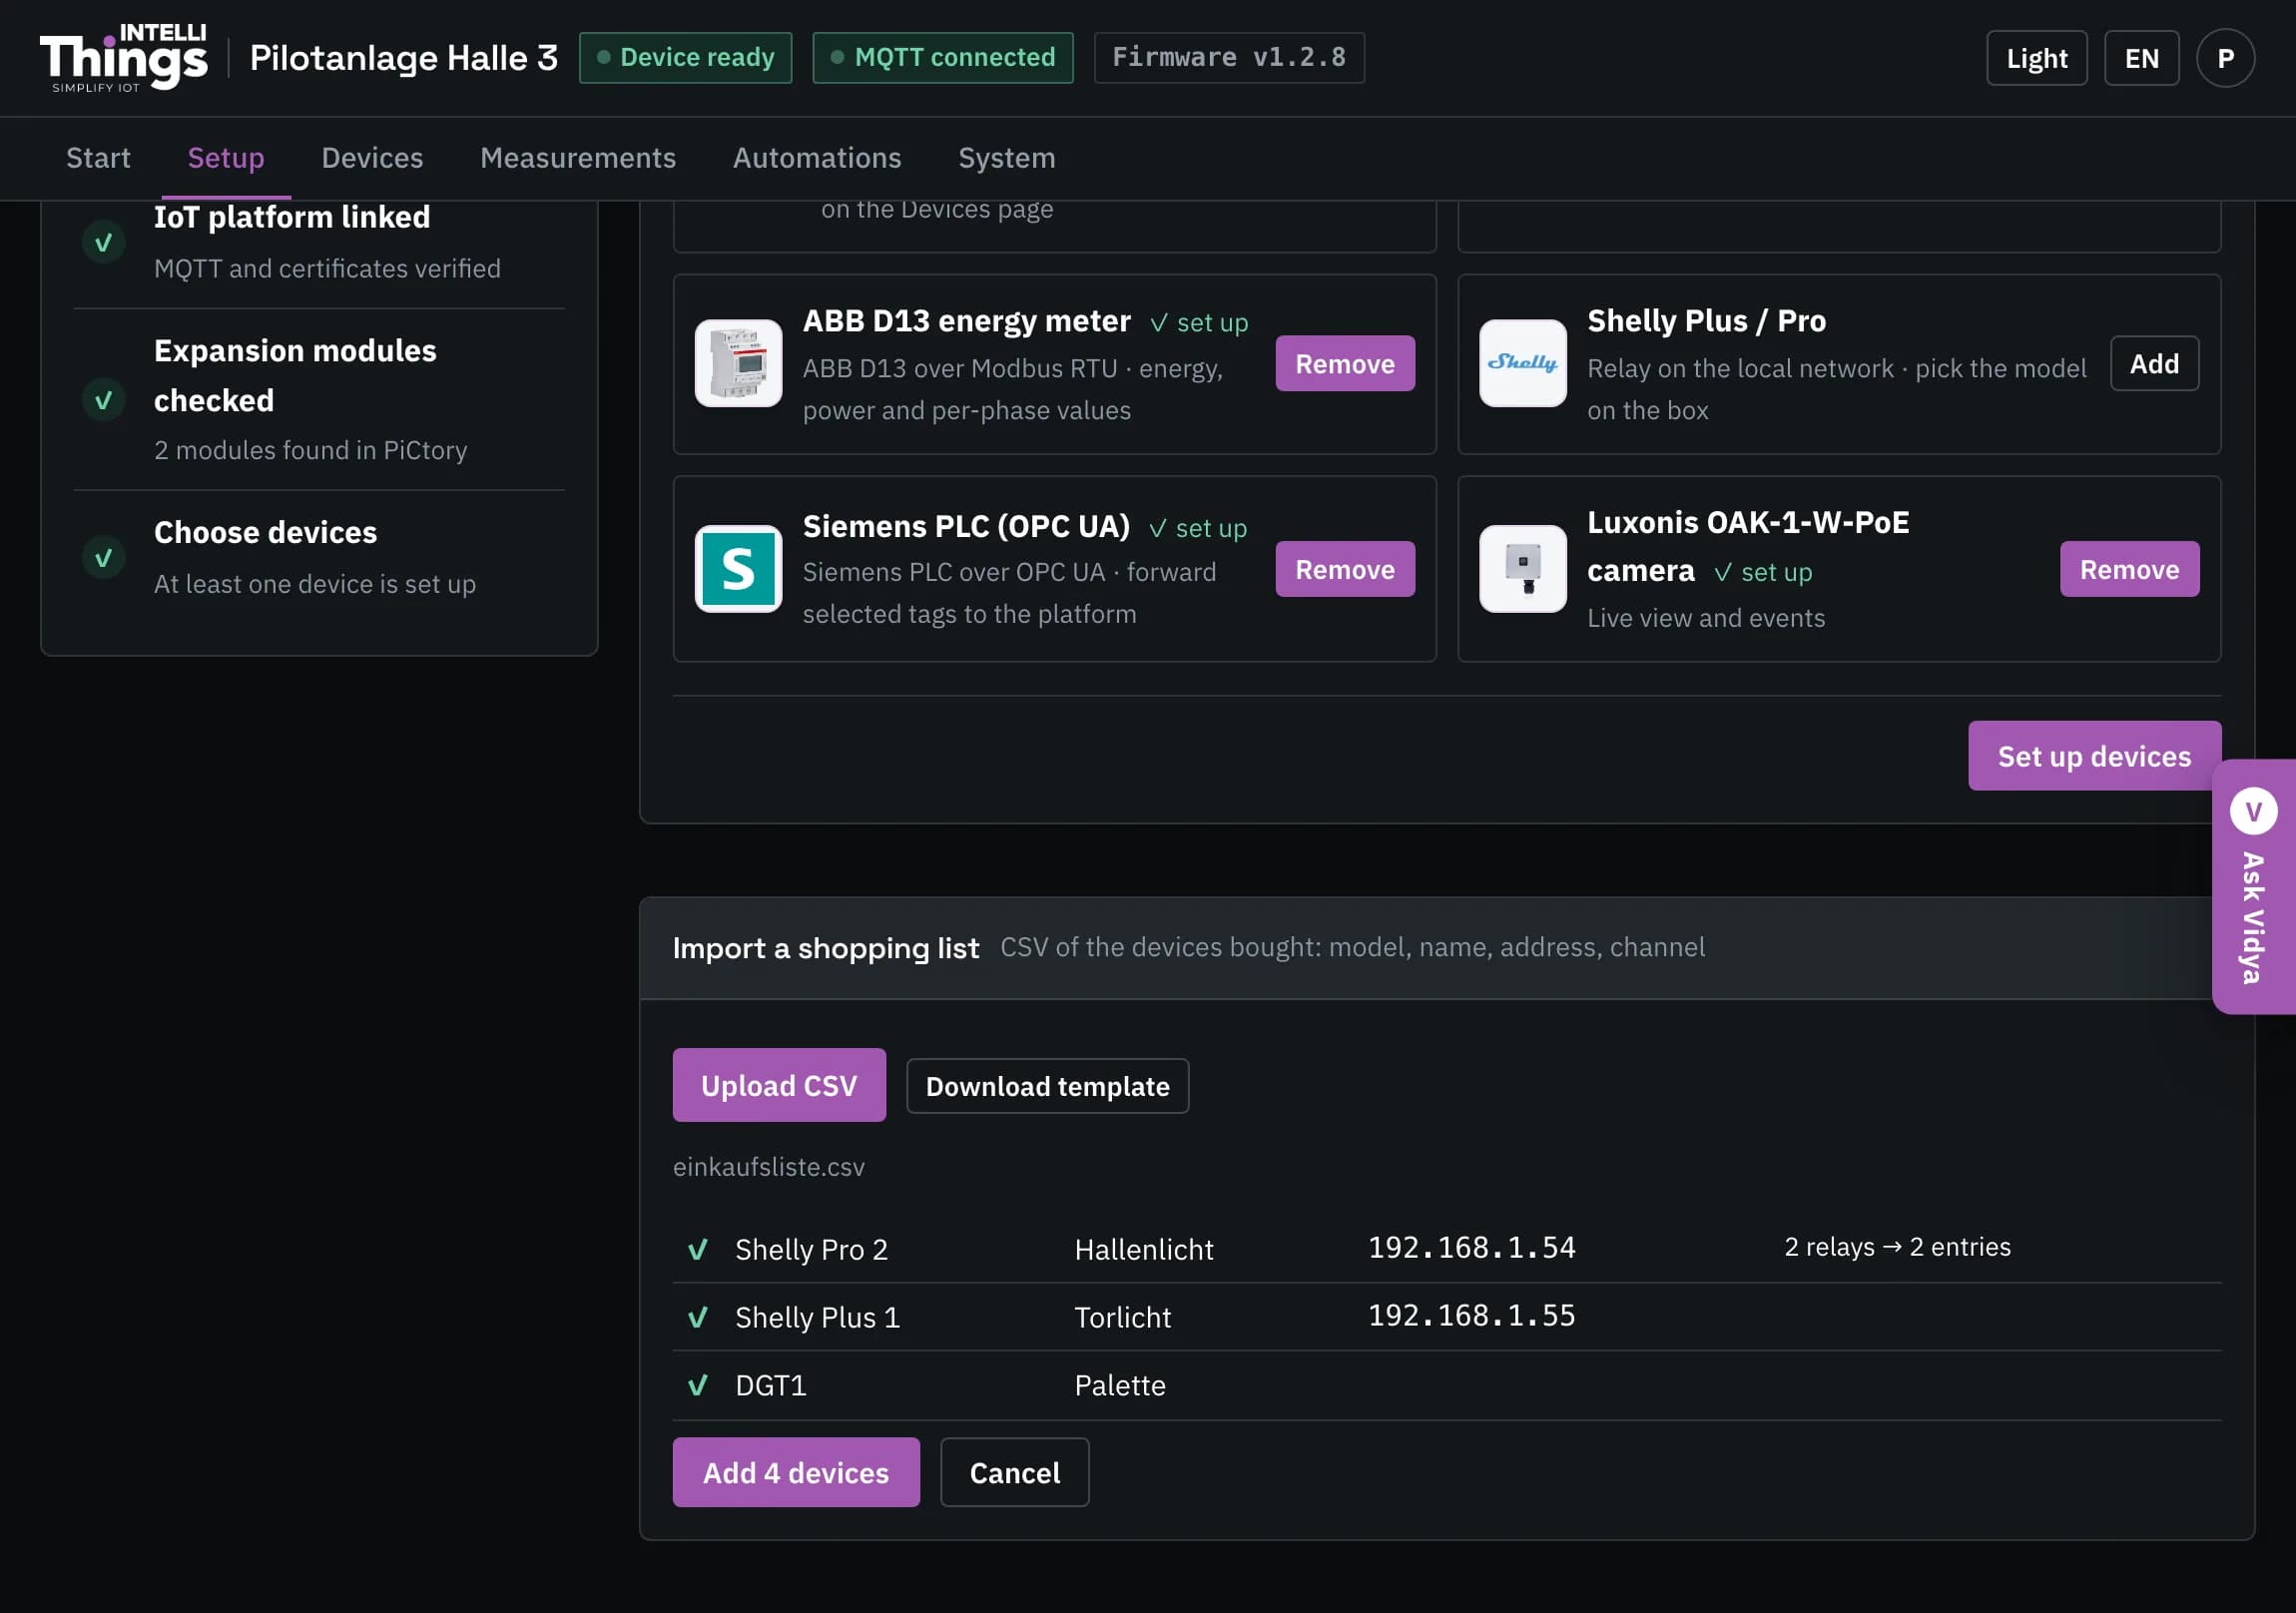This screenshot has width=2296, height=1613.
Task: Switch to Light theme
Action: click(x=2037, y=58)
